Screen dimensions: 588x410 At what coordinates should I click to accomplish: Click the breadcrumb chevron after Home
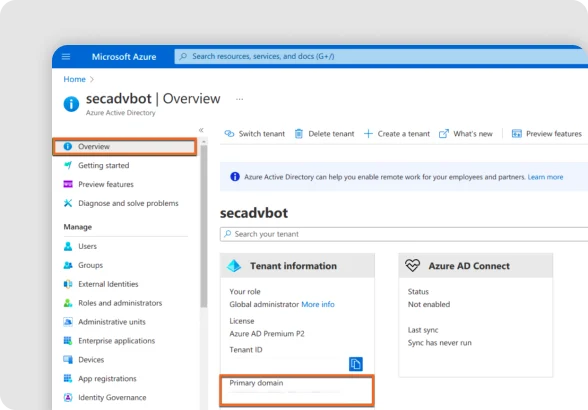point(92,79)
